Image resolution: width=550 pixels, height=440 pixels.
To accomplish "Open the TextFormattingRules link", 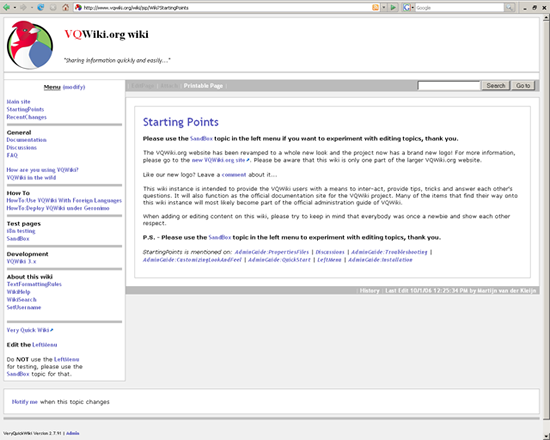I will coord(34,285).
